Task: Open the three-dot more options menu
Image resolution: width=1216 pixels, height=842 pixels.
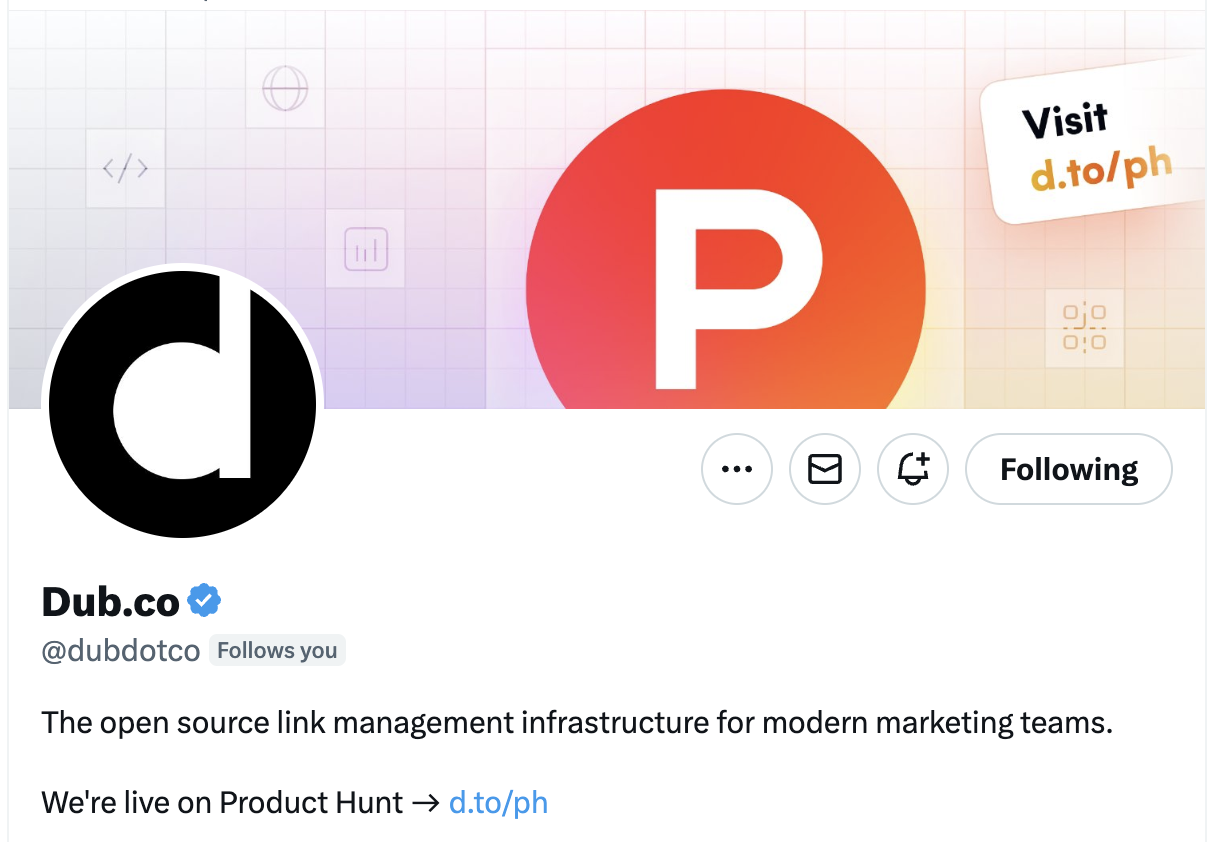Action: tap(737, 468)
